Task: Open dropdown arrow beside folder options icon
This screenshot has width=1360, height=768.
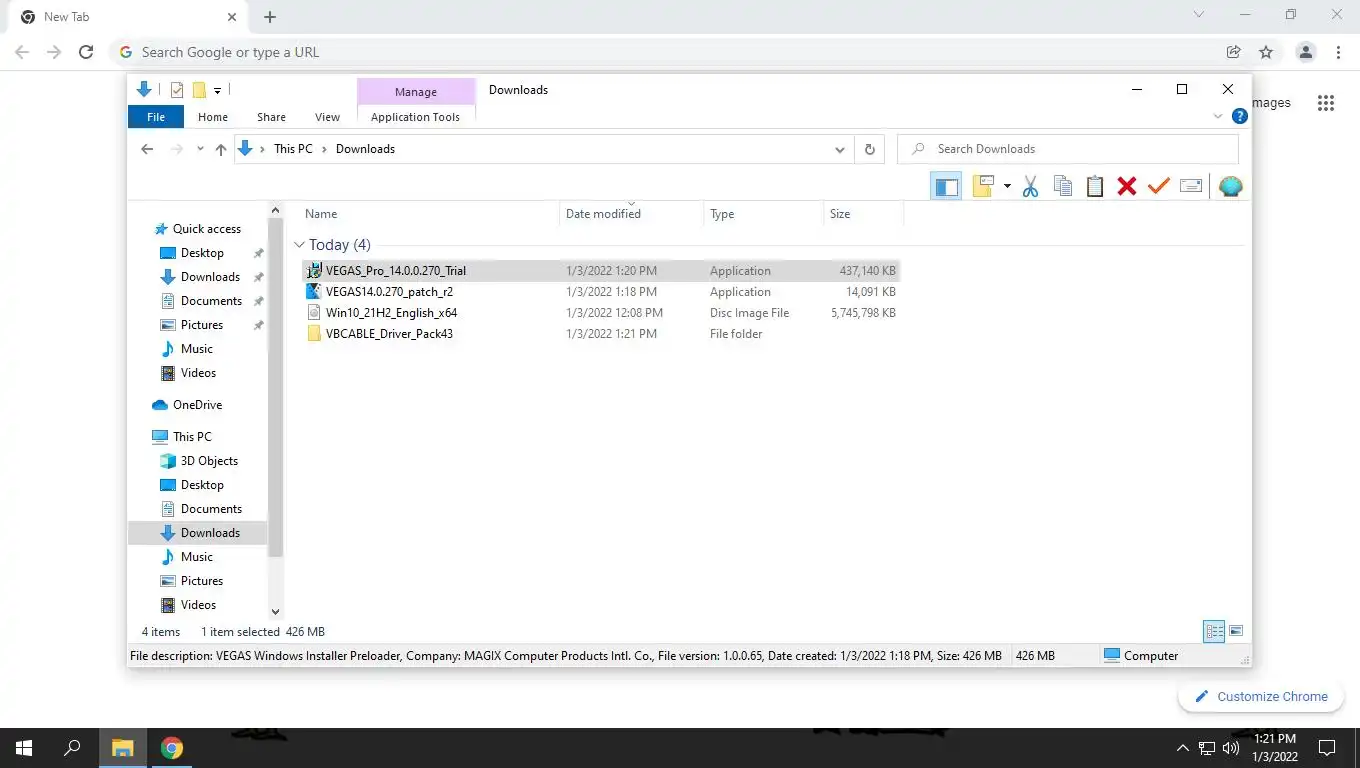Action: click(x=1006, y=187)
